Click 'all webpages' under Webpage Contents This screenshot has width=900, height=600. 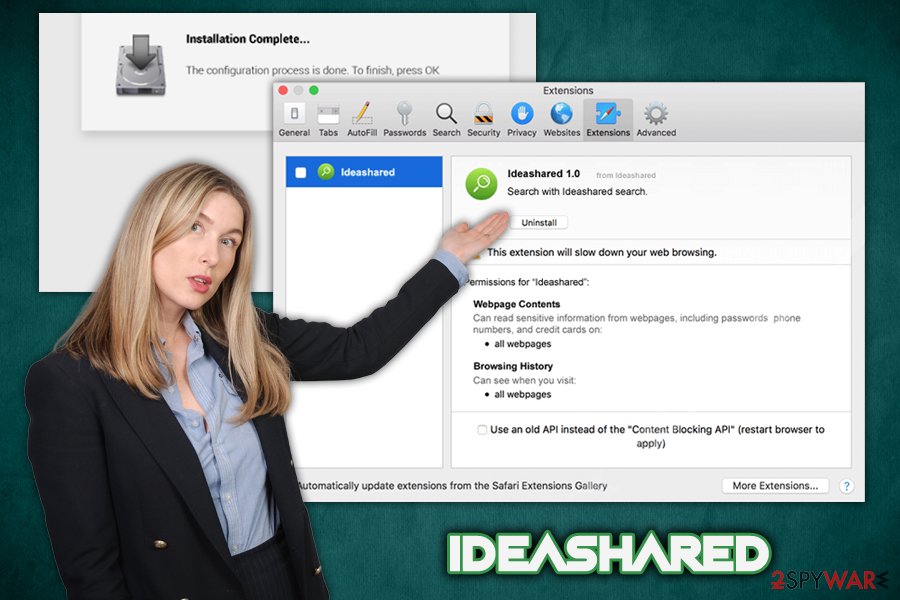pyautogui.click(x=522, y=344)
